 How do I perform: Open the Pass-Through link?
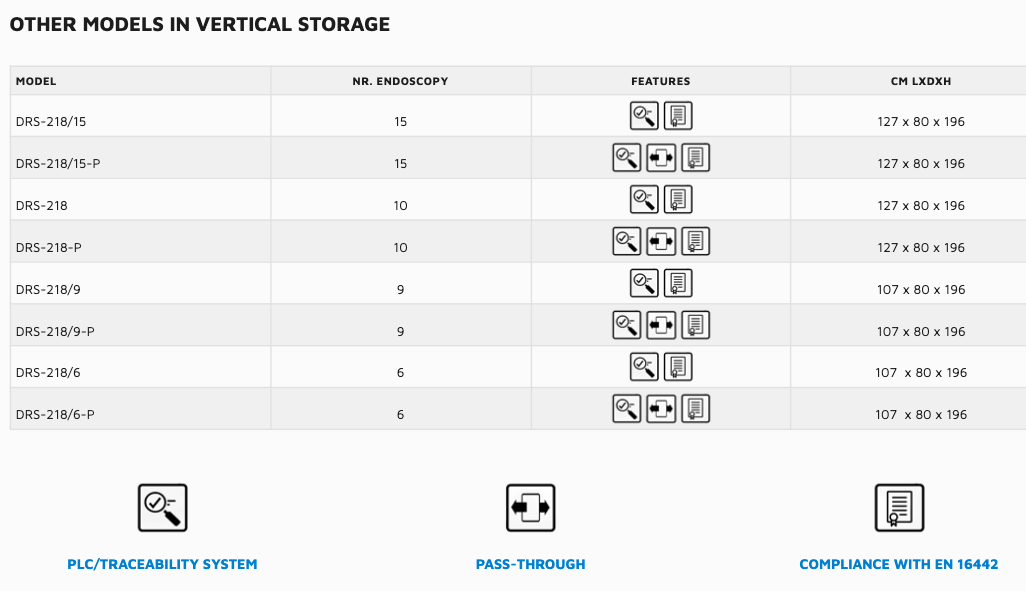point(531,564)
